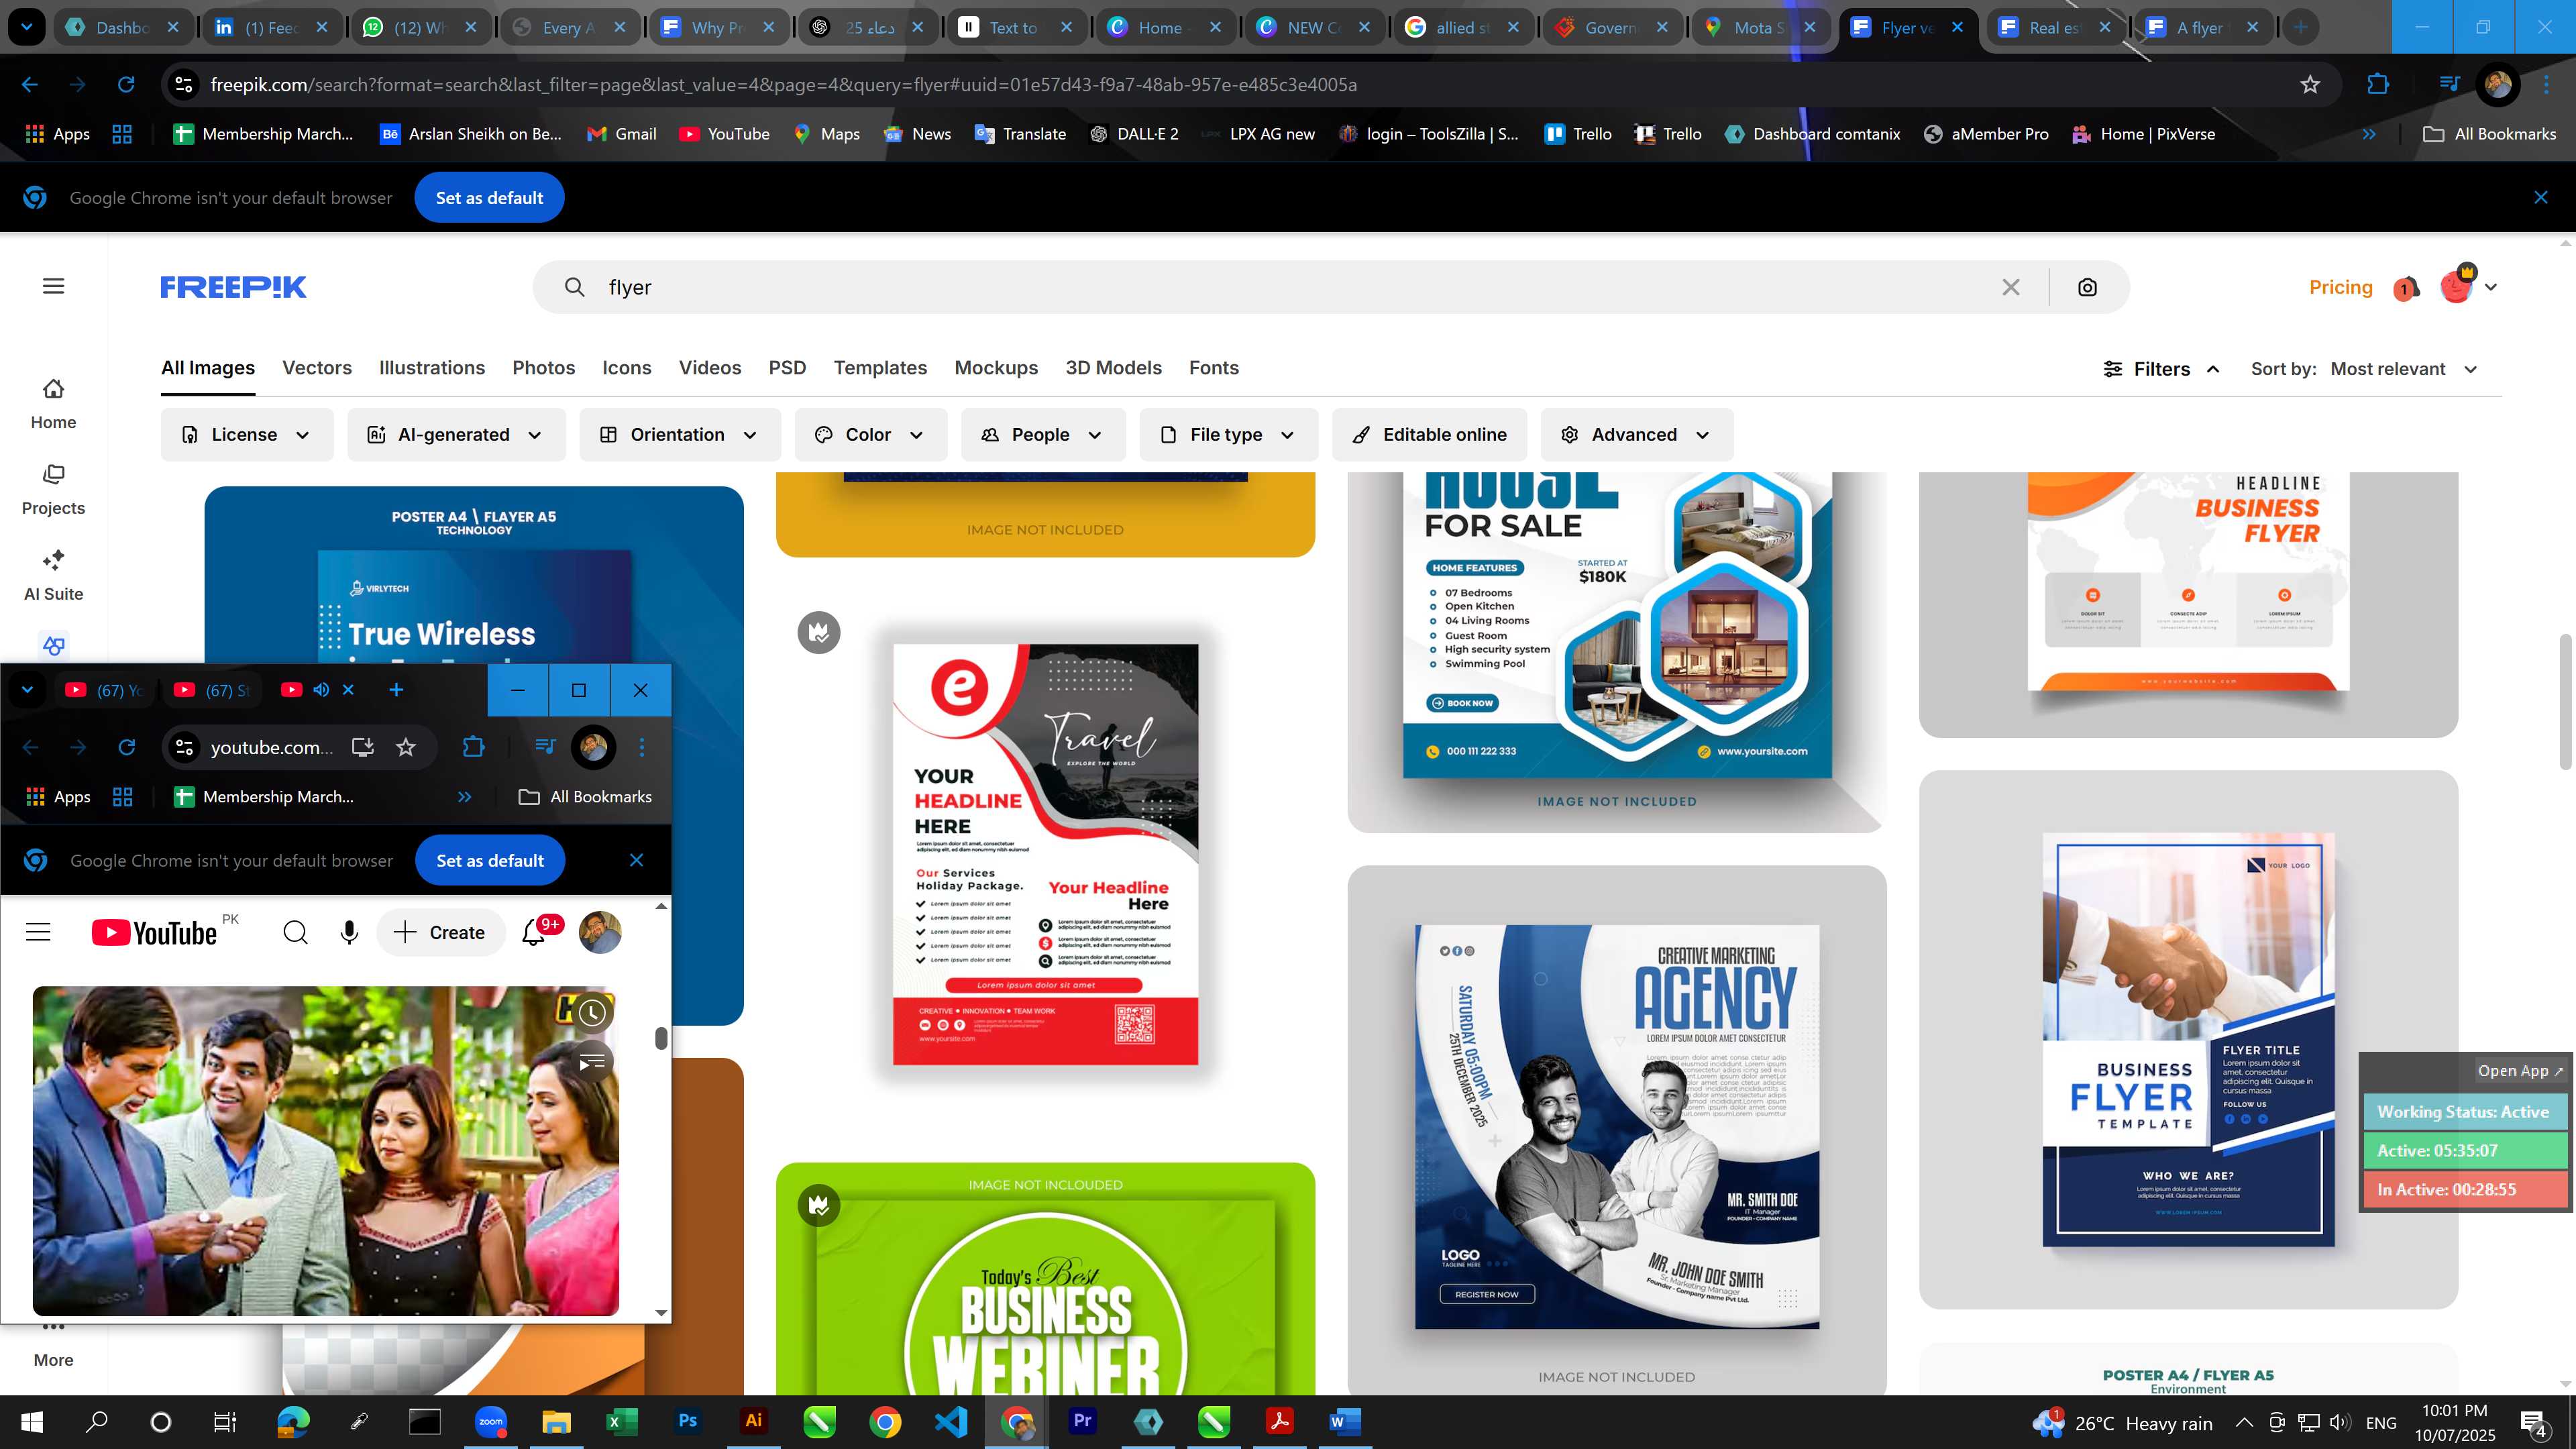
Task: Open the account avatar dropdown in Freepik
Action: click(2467, 287)
